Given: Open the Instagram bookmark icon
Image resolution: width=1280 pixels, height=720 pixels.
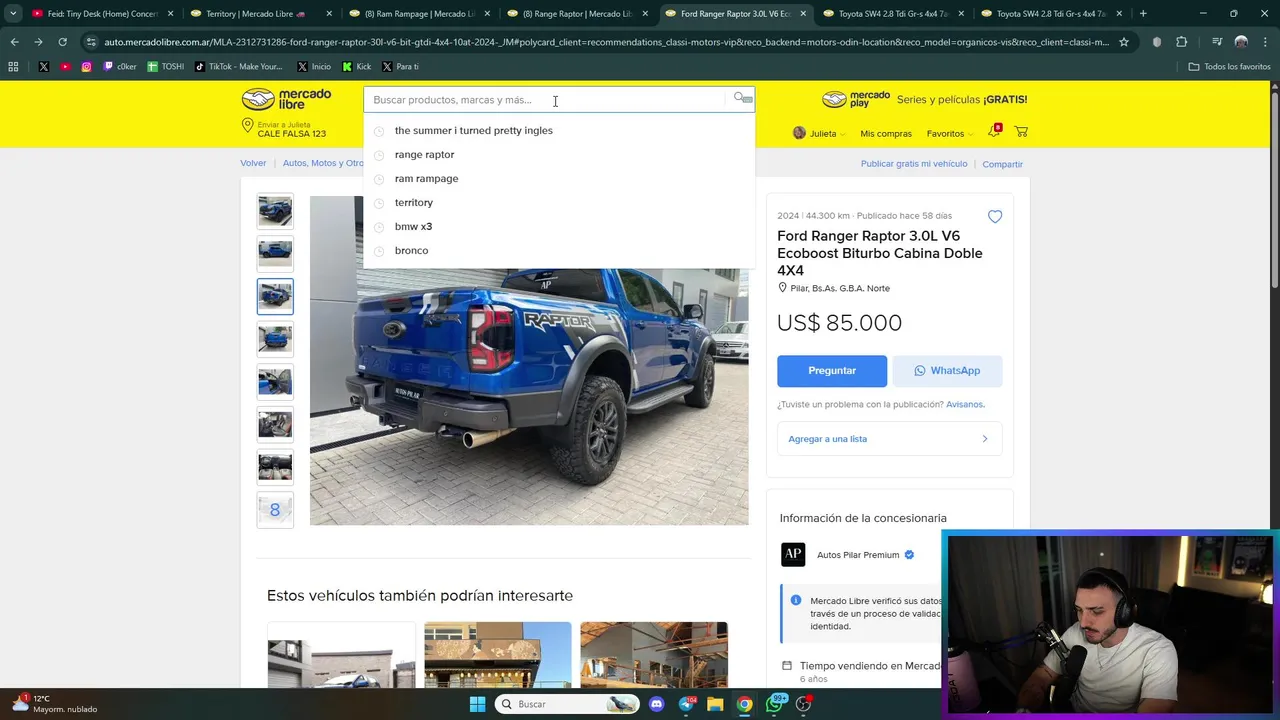Looking at the screenshot, I should pyautogui.click(x=87, y=66).
